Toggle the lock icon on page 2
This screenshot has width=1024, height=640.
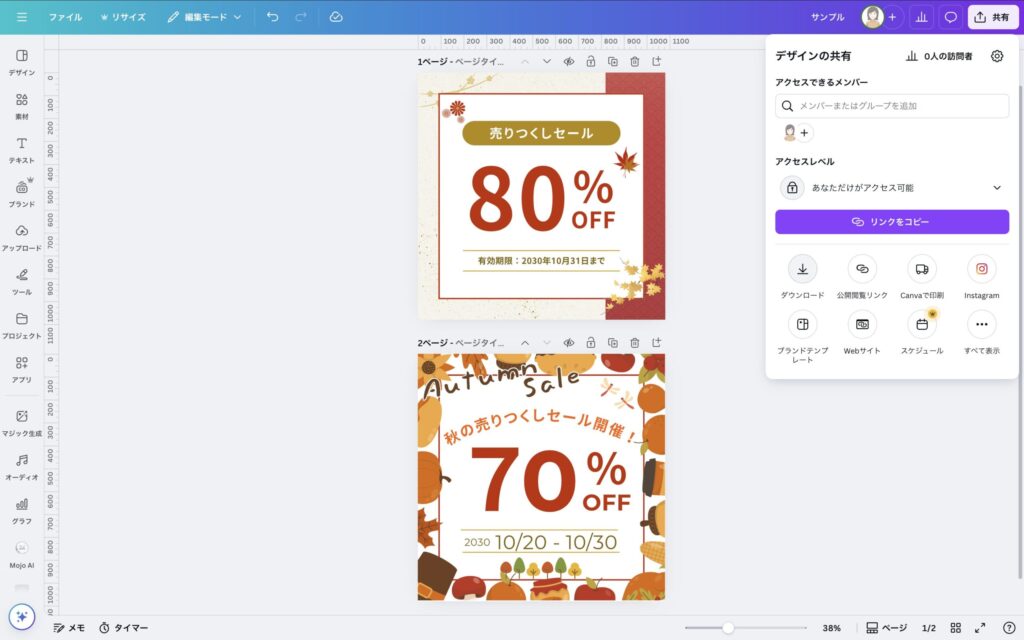coord(591,343)
